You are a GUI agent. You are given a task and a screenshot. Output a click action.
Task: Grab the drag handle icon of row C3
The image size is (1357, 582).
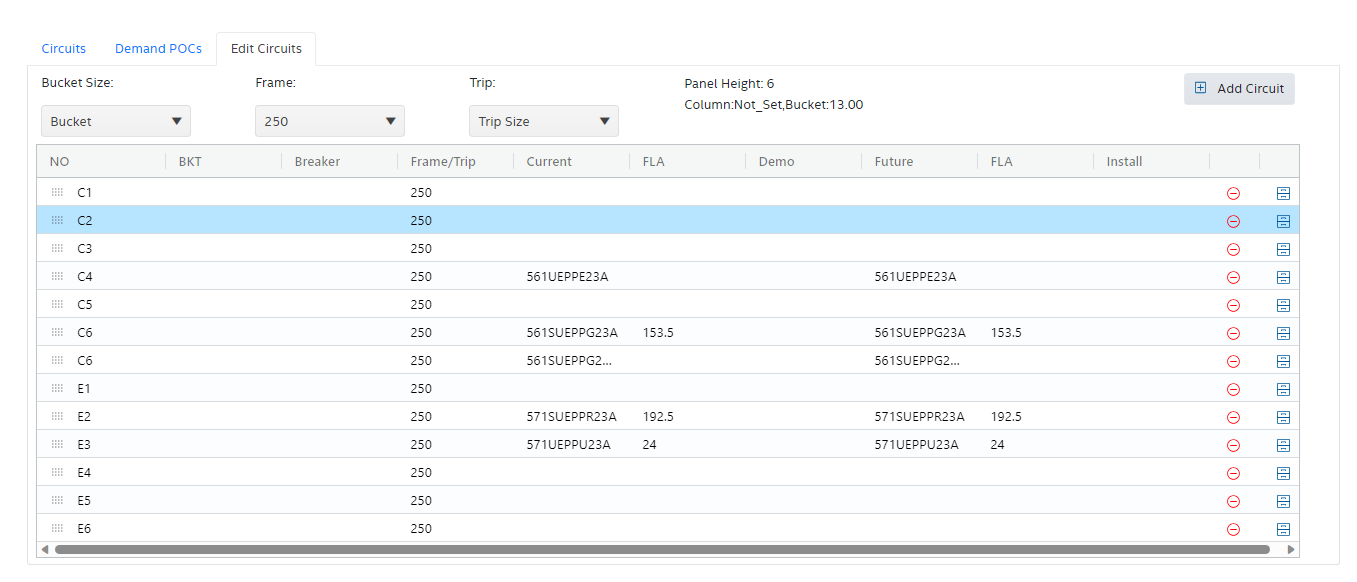click(57, 248)
